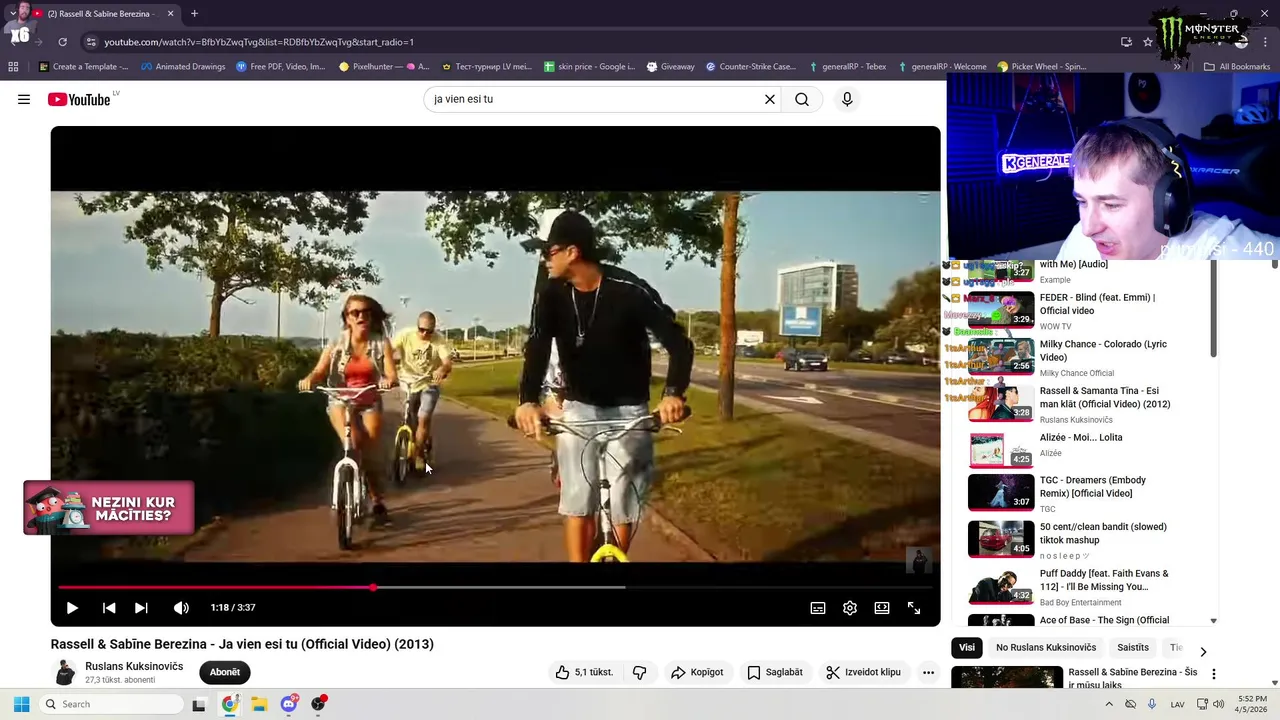Image resolution: width=1280 pixels, height=720 pixels.
Task: Click the magnifier search button
Action: pos(802,99)
